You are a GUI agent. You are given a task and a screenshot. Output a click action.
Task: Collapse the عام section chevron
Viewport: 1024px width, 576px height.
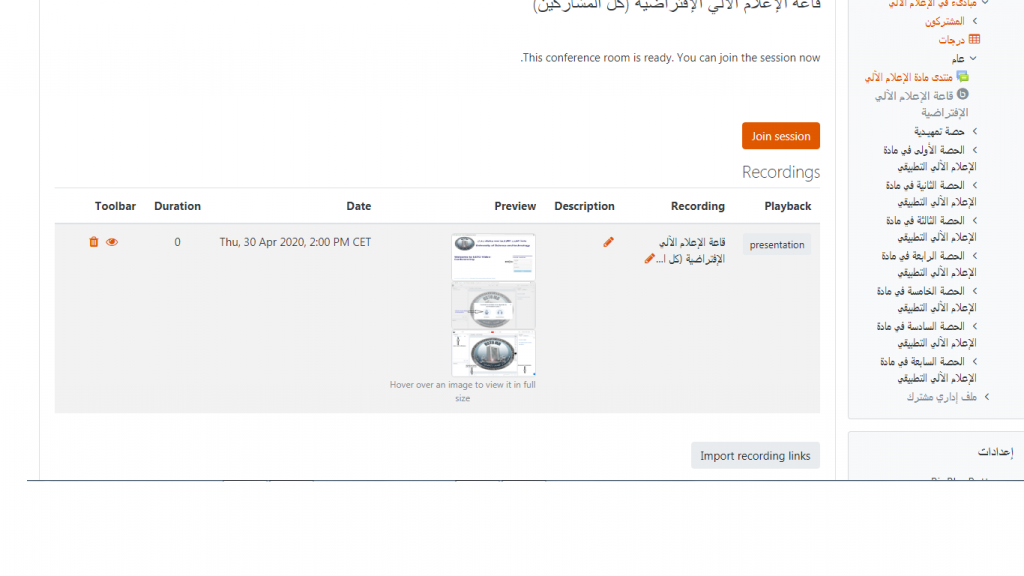tap(973, 58)
